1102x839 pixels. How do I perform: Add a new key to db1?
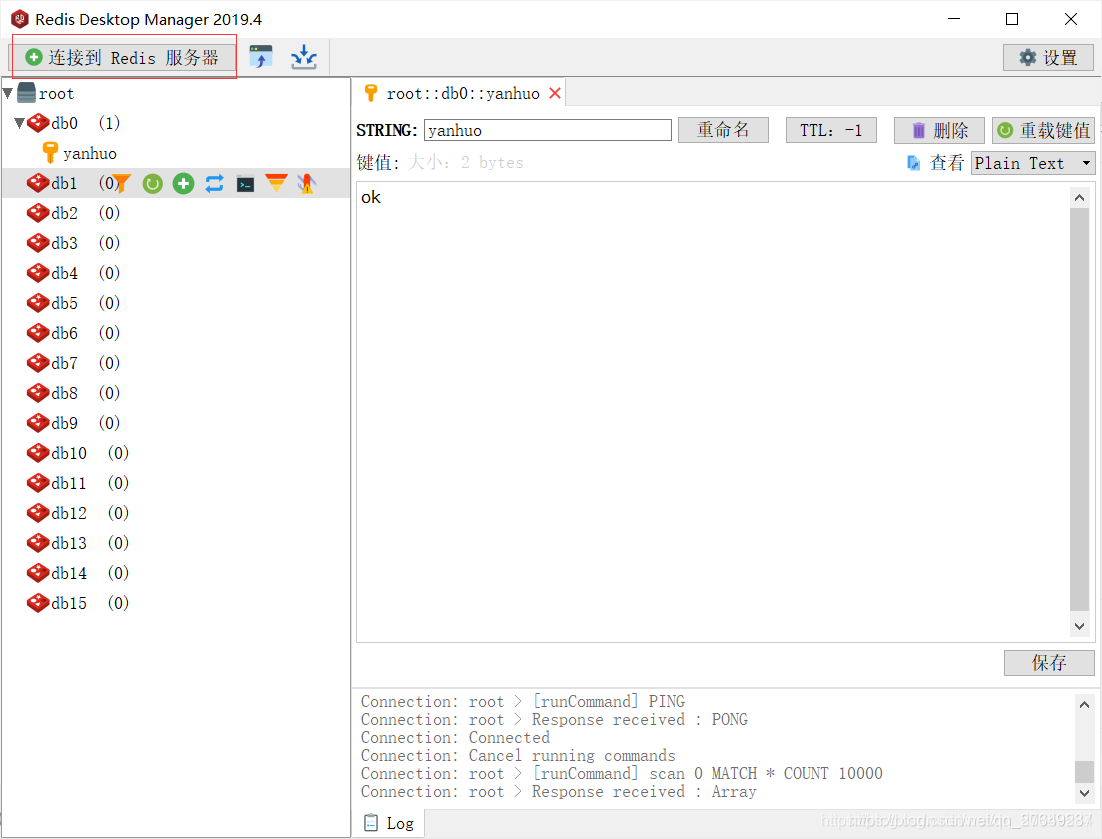[x=183, y=183]
